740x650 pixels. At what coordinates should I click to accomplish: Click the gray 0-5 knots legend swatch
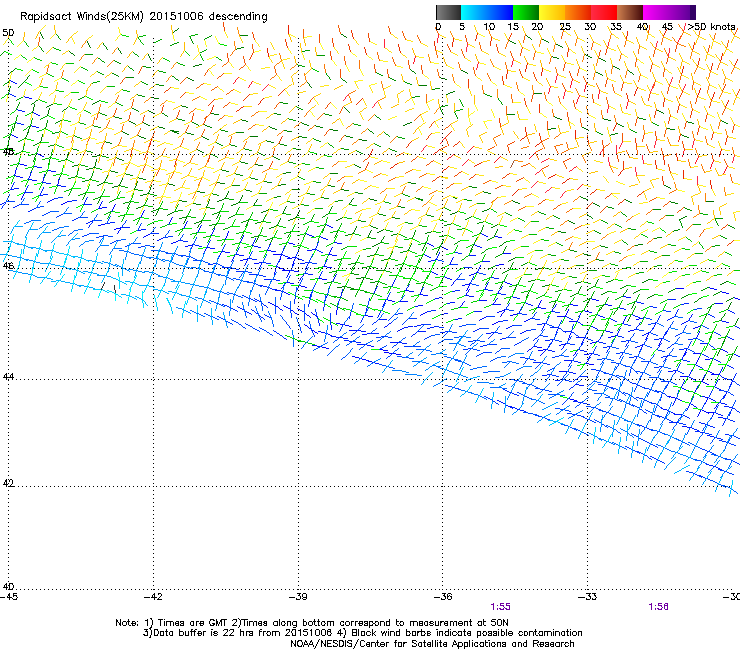[448, 12]
